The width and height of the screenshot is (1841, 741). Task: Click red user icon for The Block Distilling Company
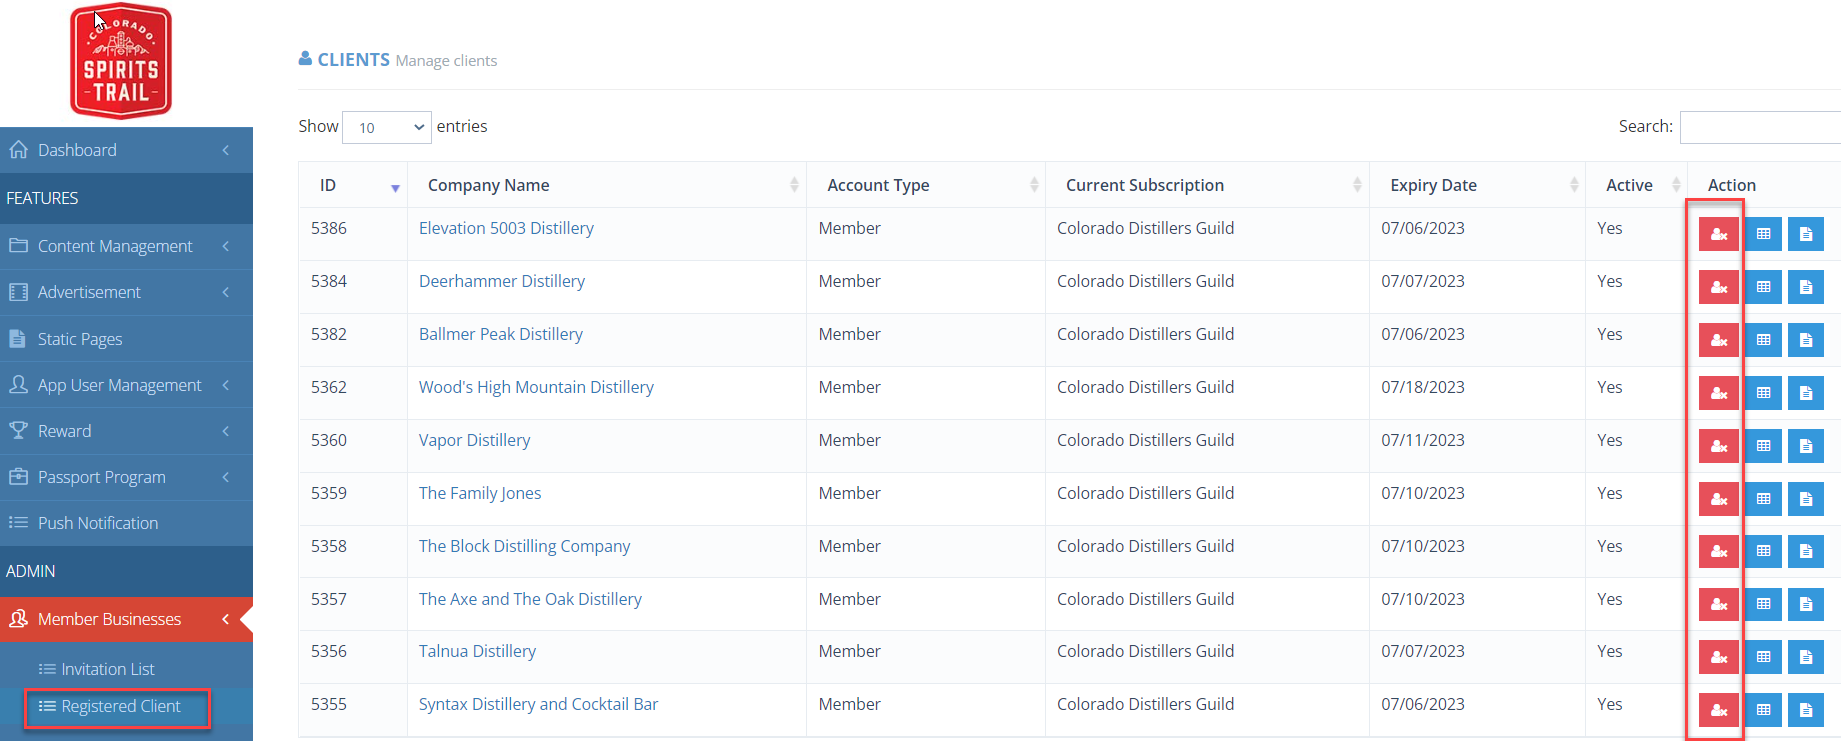click(x=1718, y=551)
